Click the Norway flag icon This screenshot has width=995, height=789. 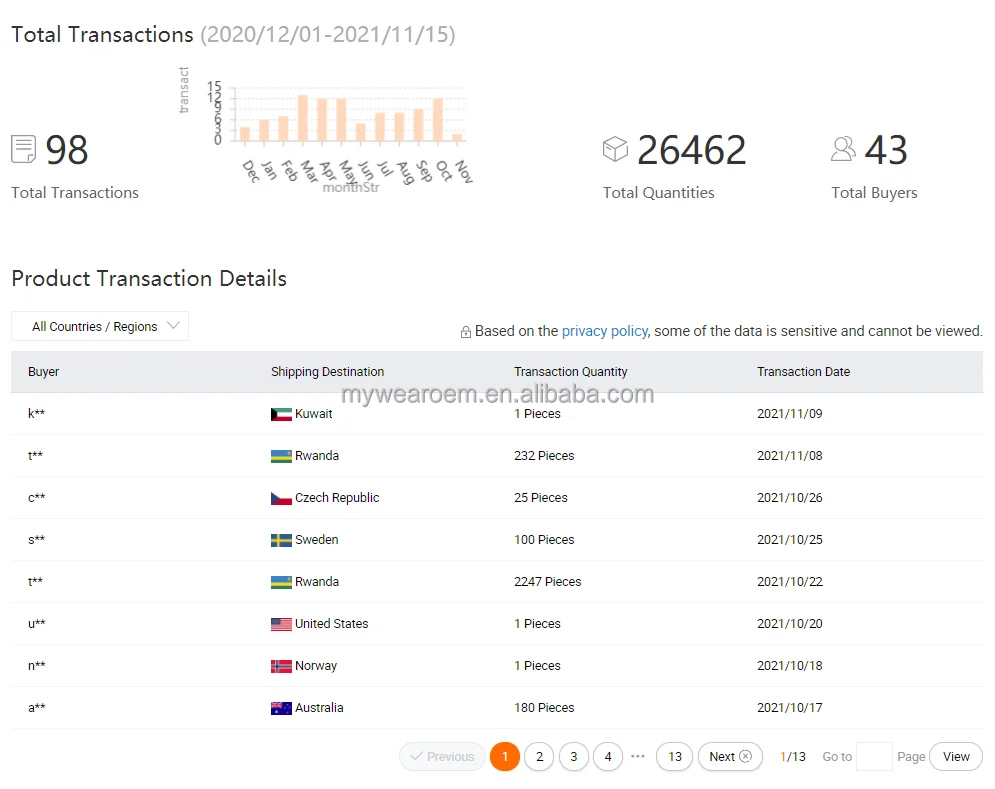281,666
